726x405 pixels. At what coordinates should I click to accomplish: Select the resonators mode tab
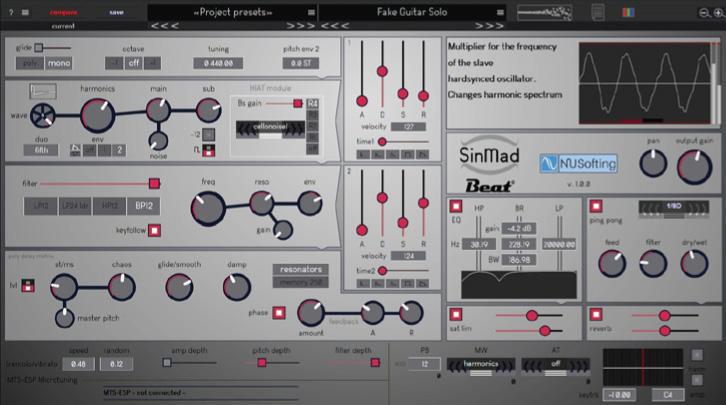point(300,269)
